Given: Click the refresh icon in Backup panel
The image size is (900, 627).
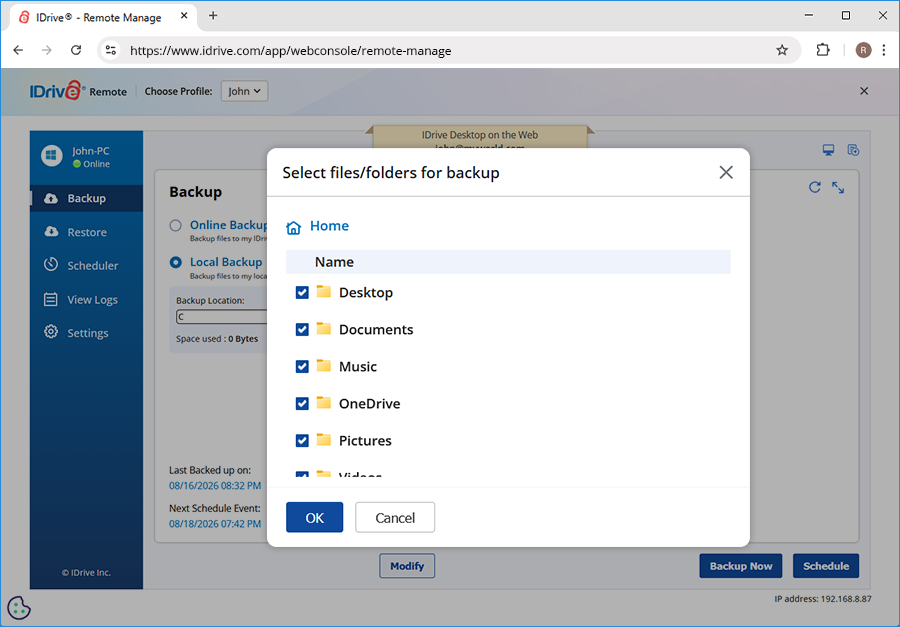Looking at the screenshot, I should point(814,187).
